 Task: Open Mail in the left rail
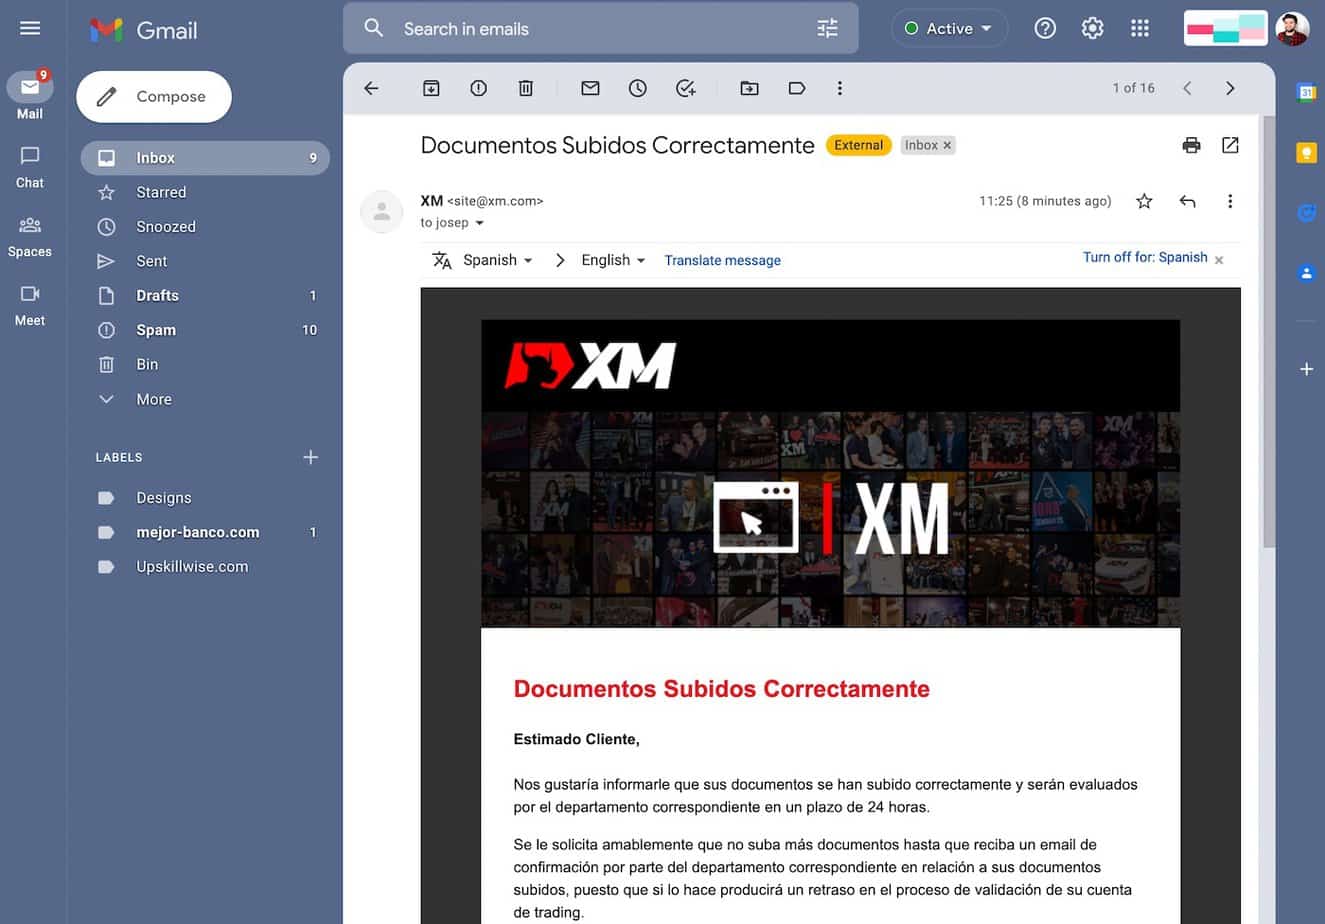pos(30,95)
